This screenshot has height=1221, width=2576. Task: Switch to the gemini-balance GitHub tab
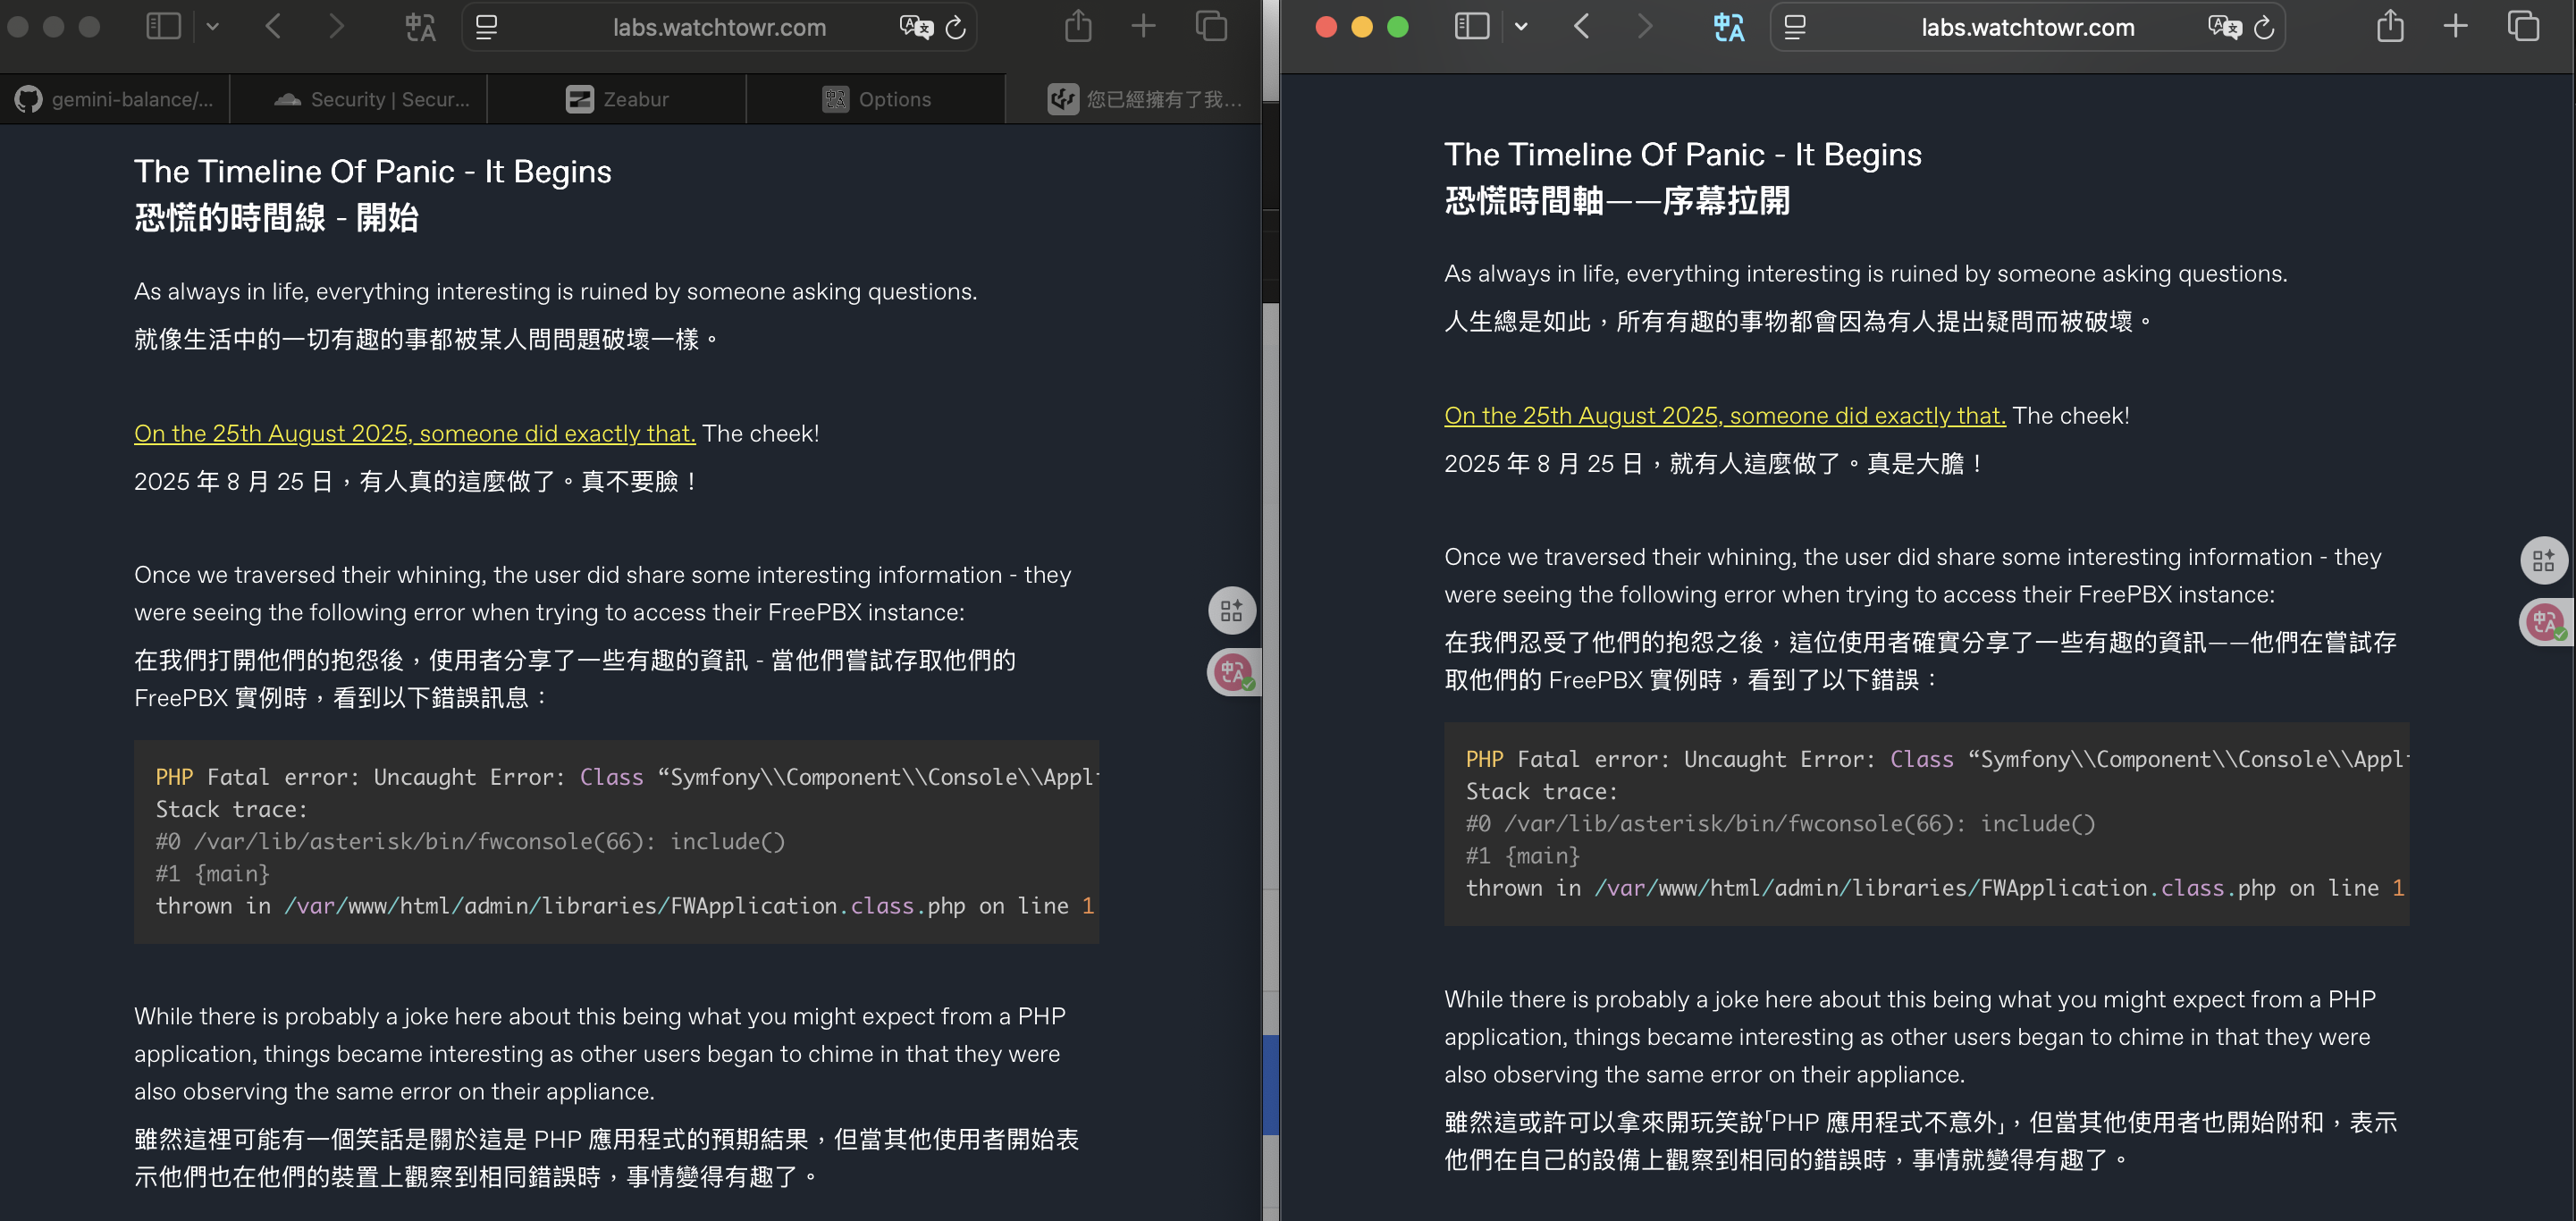(115, 99)
